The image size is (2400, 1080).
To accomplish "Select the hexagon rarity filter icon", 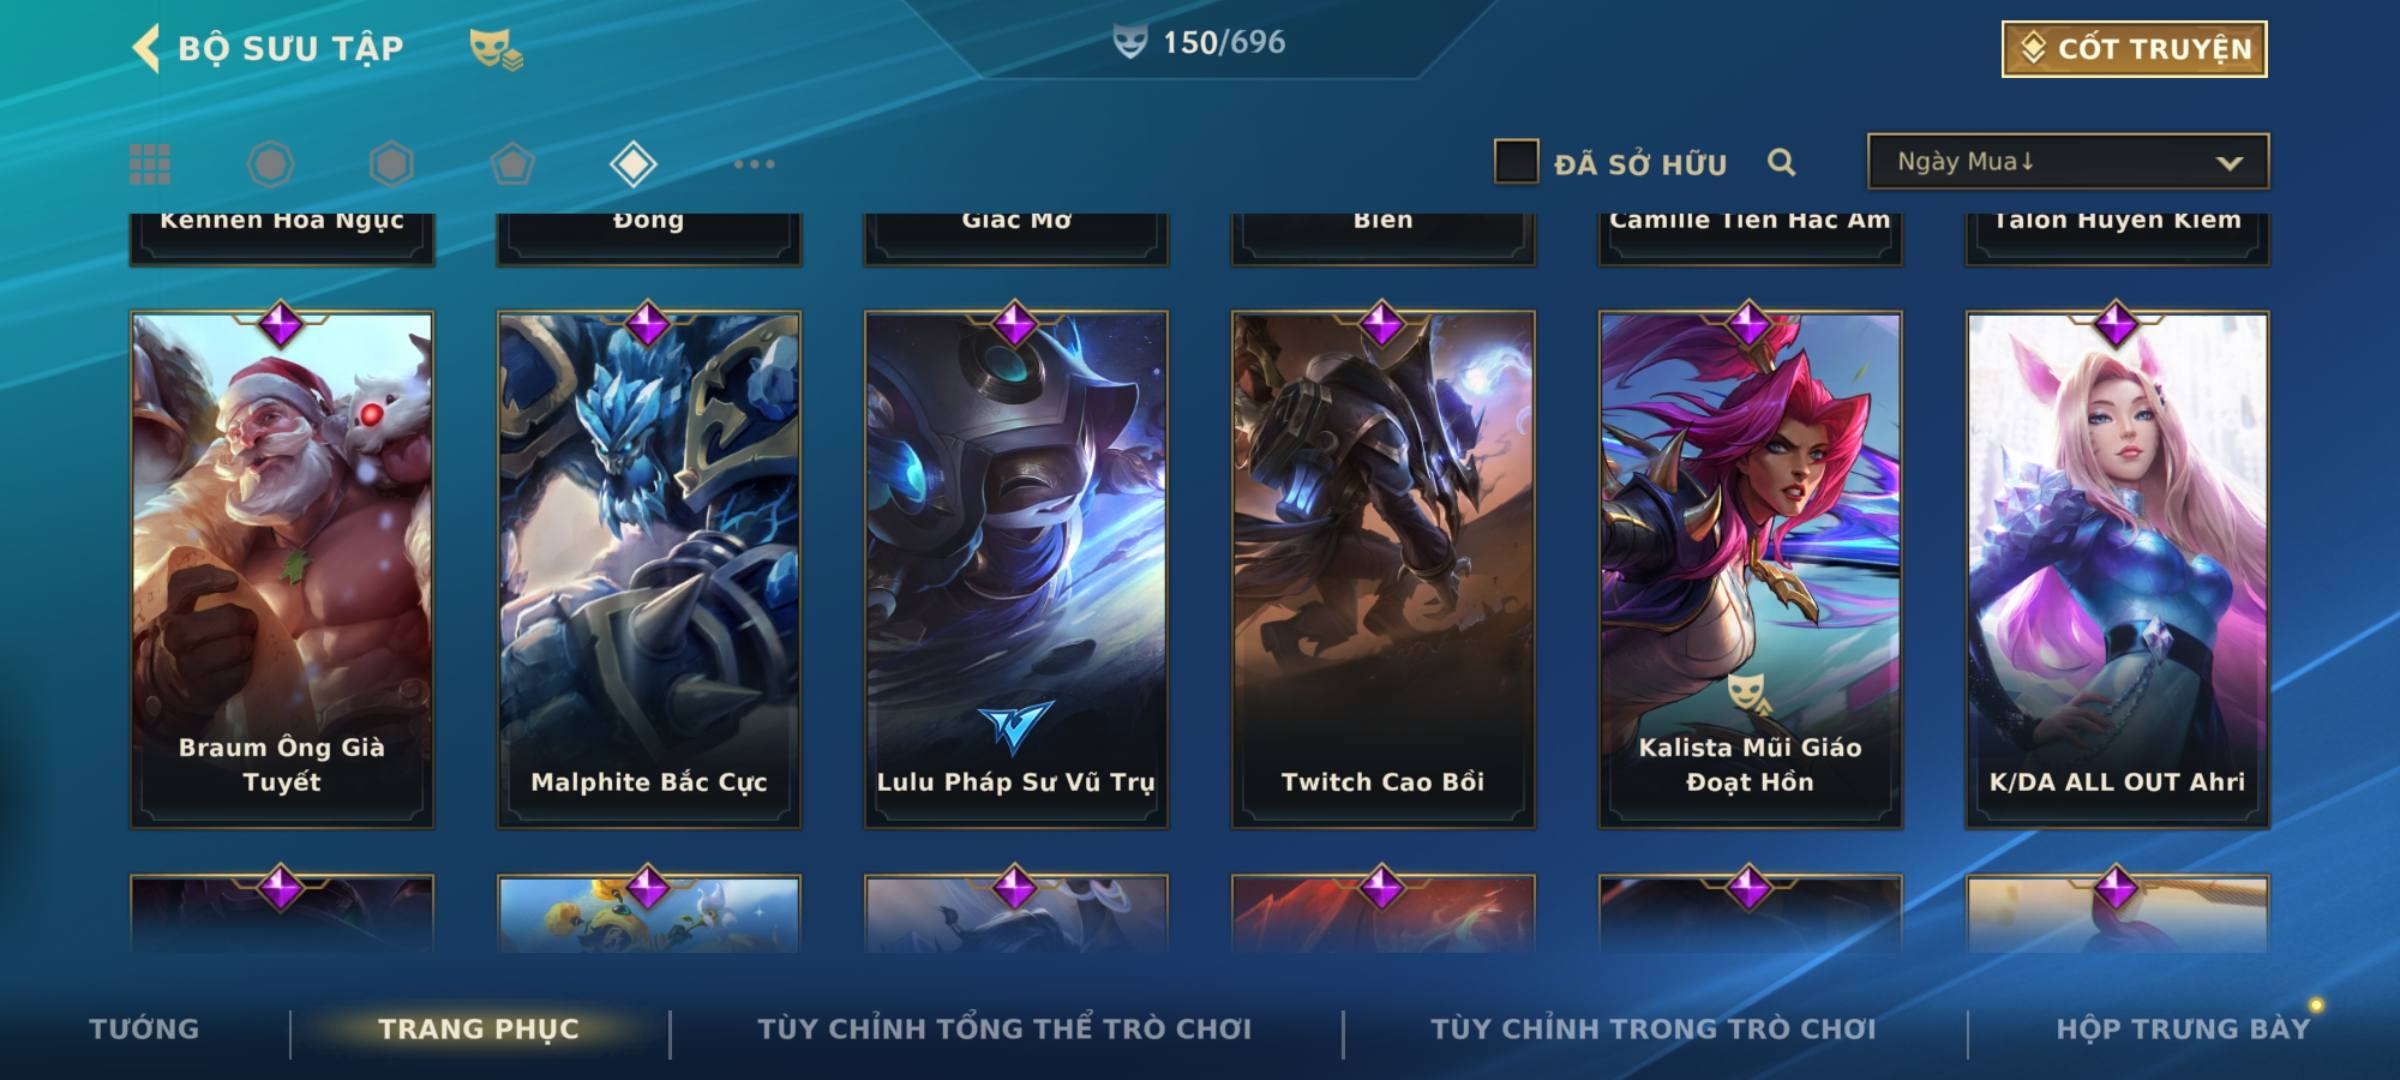I will coord(391,164).
